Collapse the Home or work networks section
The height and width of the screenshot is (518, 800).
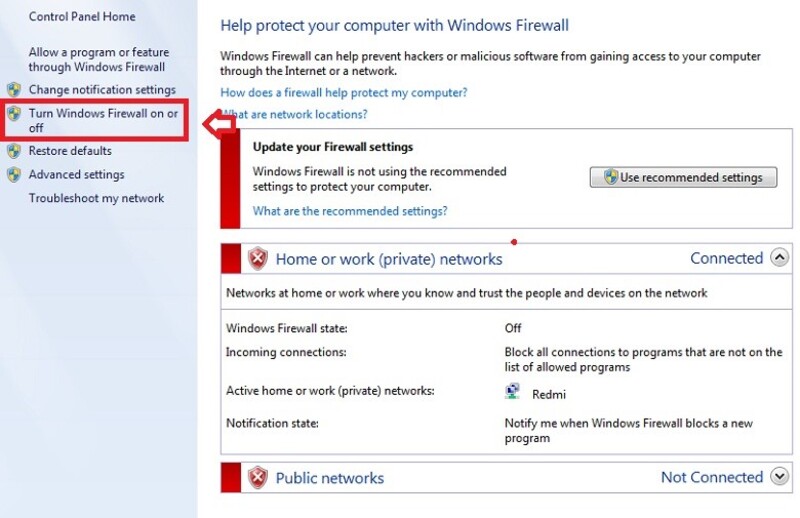coord(780,258)
